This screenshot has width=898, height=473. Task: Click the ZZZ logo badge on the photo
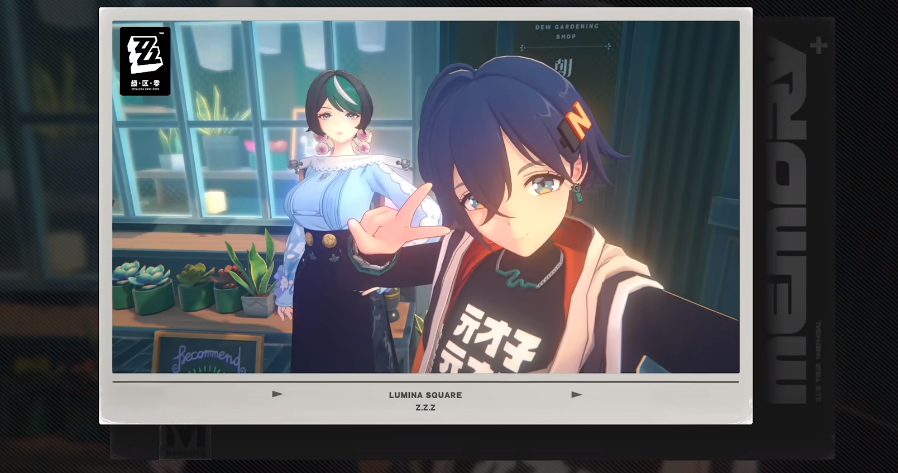click(x=145, y=61)
